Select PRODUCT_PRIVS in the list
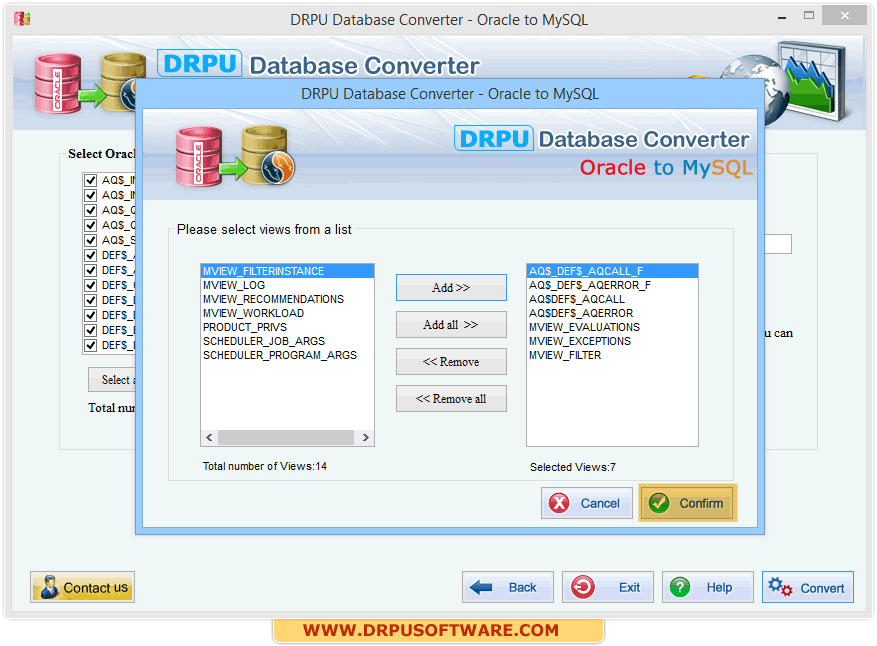 287,327
